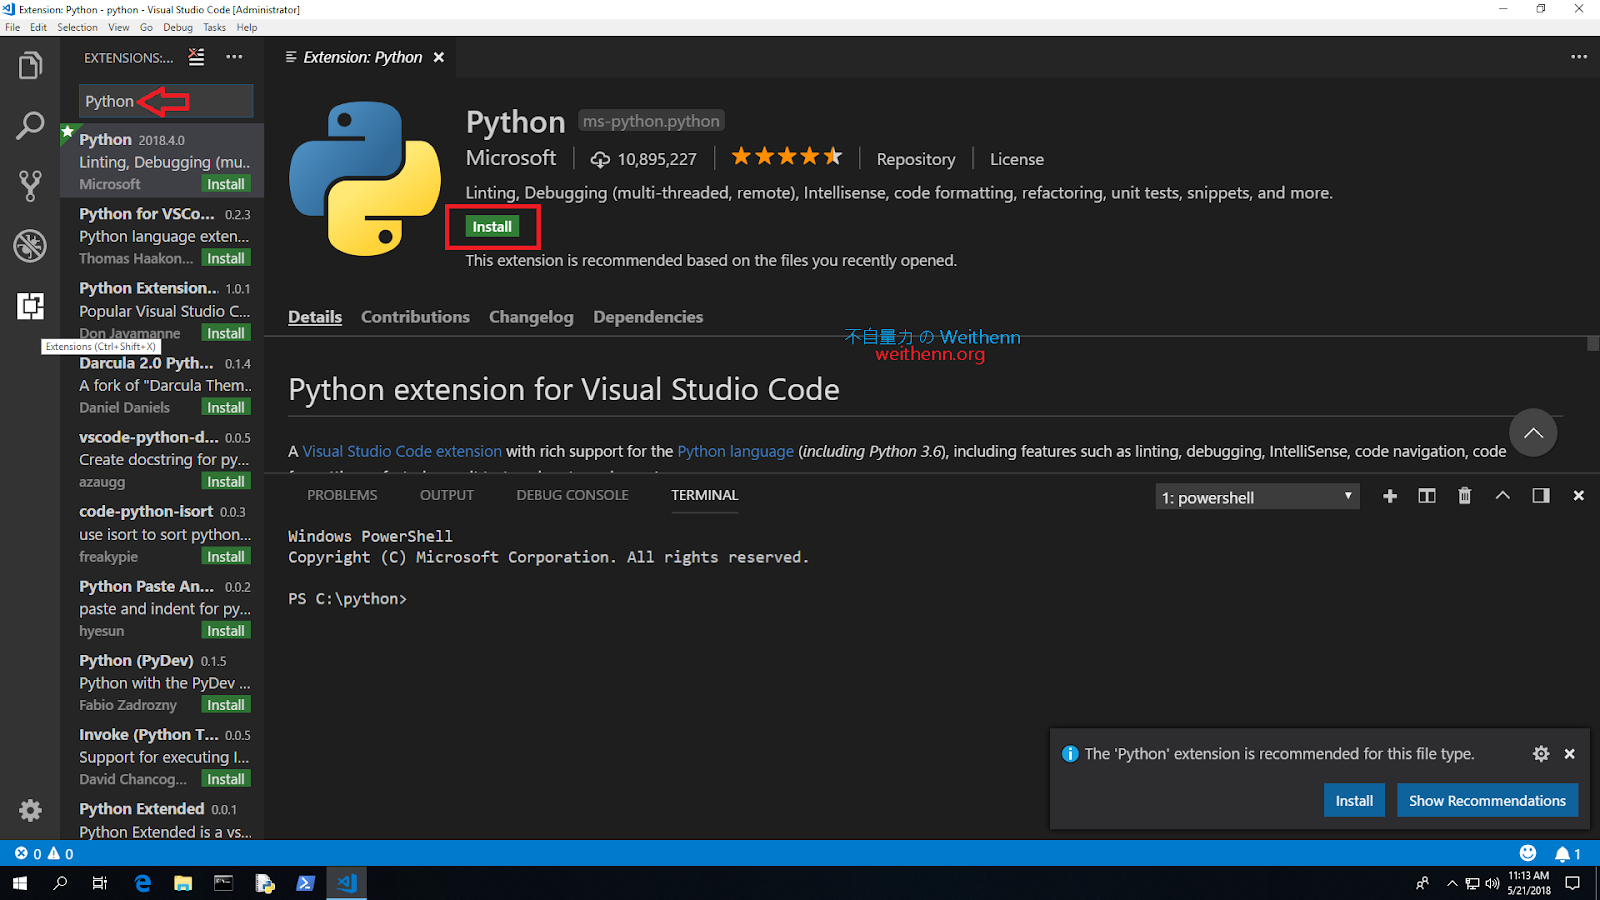
Task: Switch to the DEBUG CONSOLE tab
Action: point(573,495)
